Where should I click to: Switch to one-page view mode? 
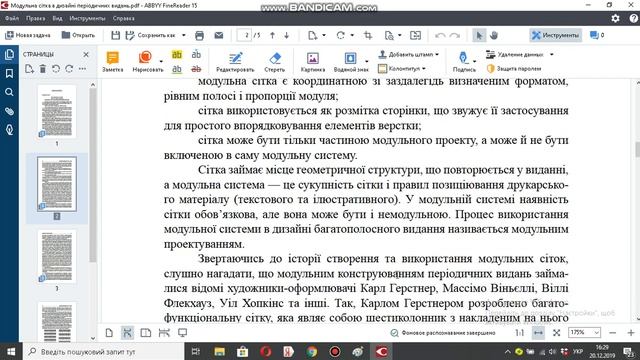[x=109, y=333]
